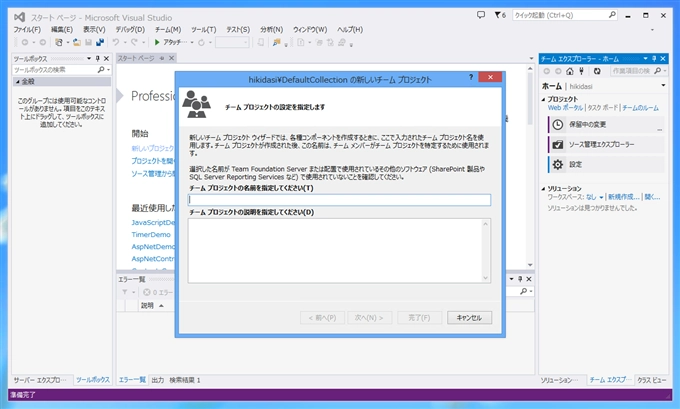Toggle pin on Start Page tab
This screenshot has height=409, width=680.
click(x=162, y=58)
